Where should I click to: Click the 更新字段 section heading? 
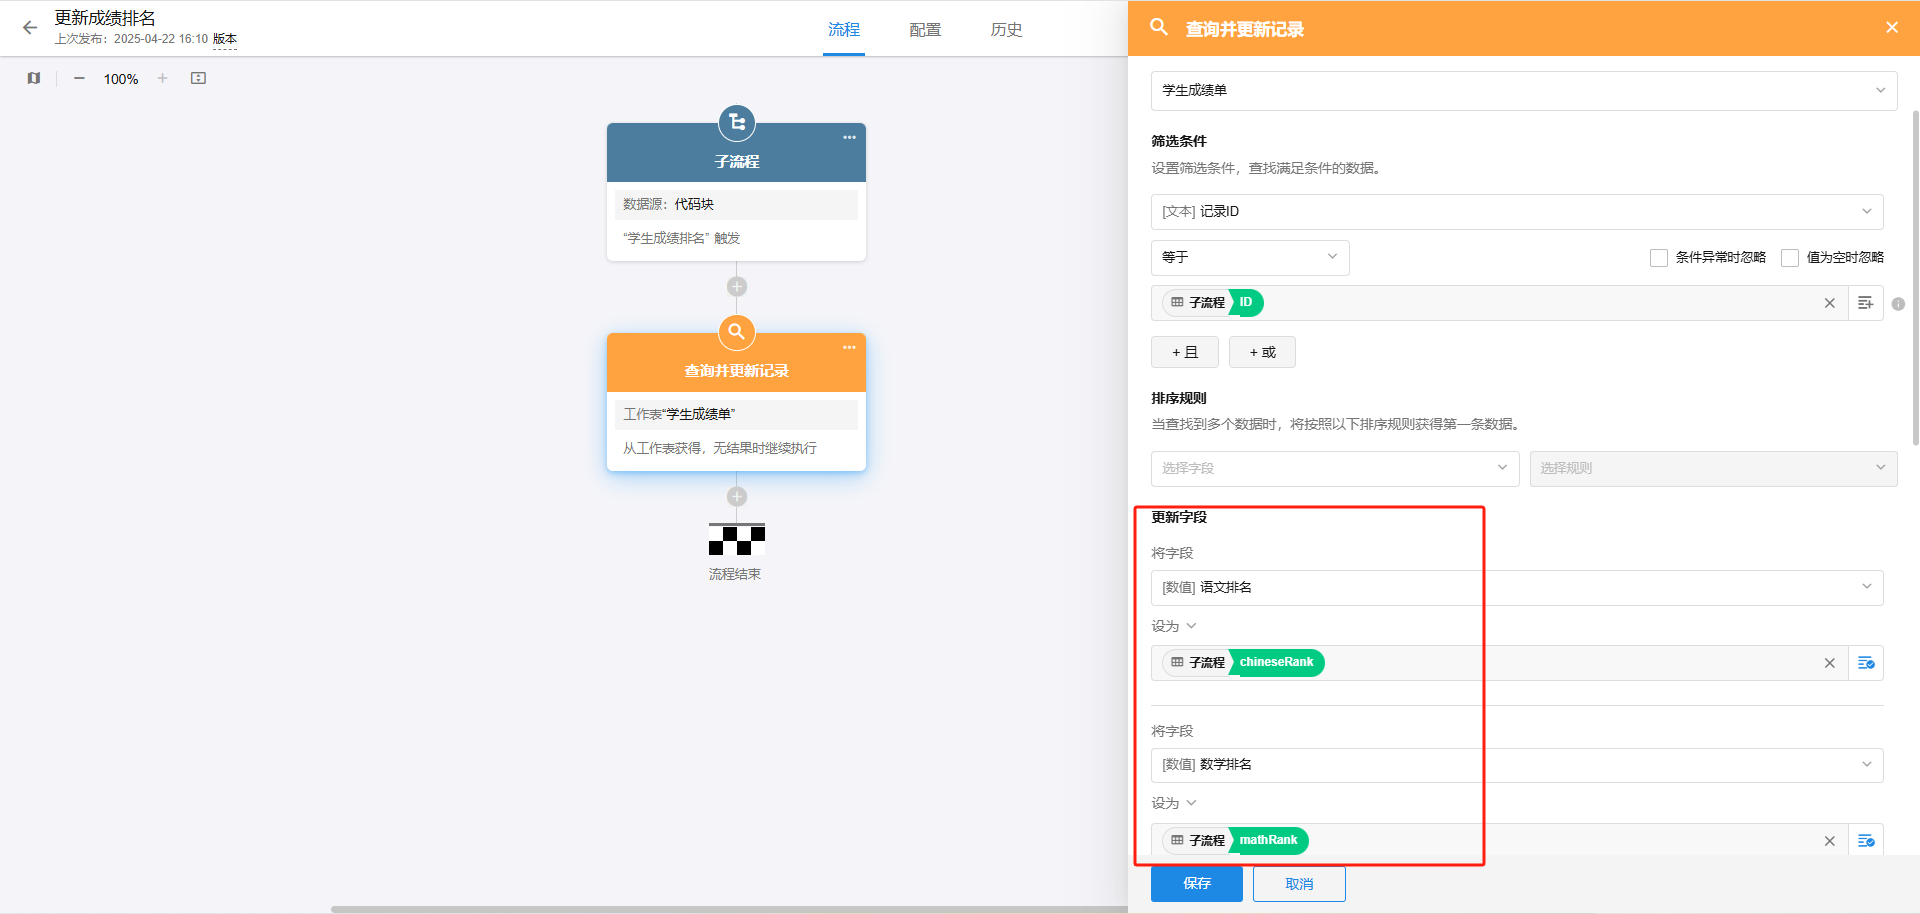click(1179, 517)
